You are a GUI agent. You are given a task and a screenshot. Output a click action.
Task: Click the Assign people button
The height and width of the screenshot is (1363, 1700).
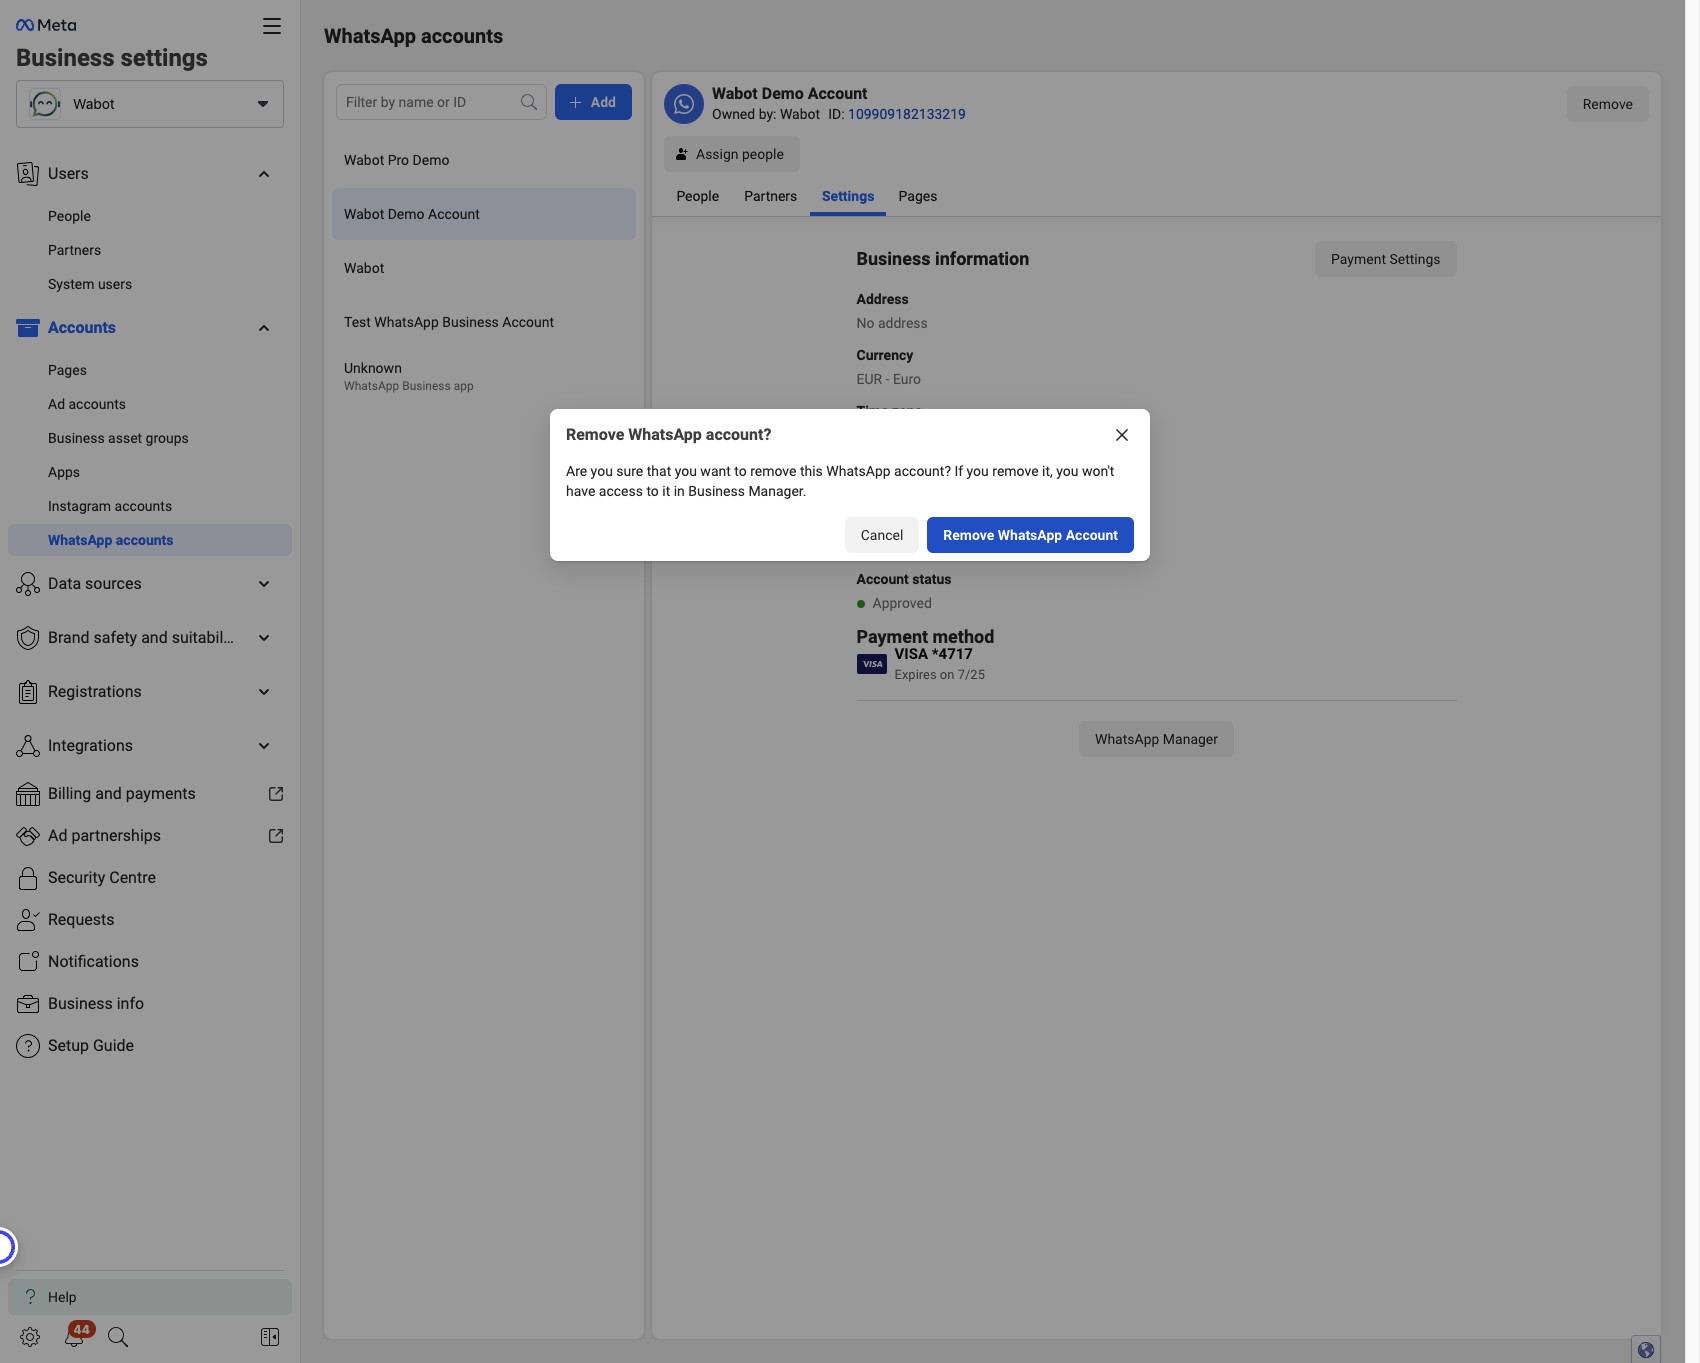pyautogui.click(x=732, y=154)
